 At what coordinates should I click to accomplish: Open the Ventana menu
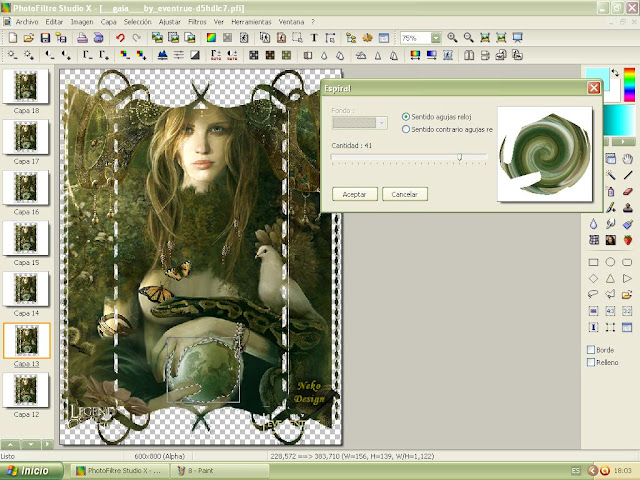(x=291, y=22)
